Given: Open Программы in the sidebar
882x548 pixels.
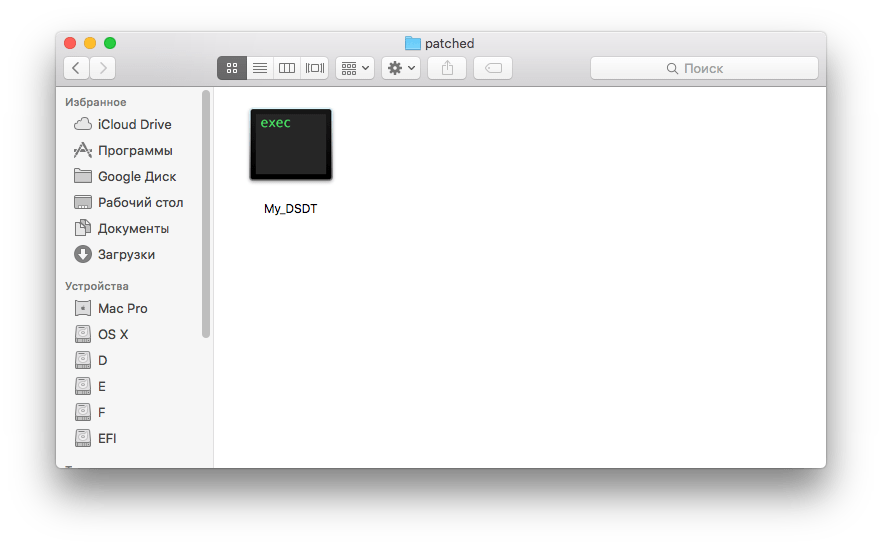Looking at the screenshot, I should (x=134, y=150).
